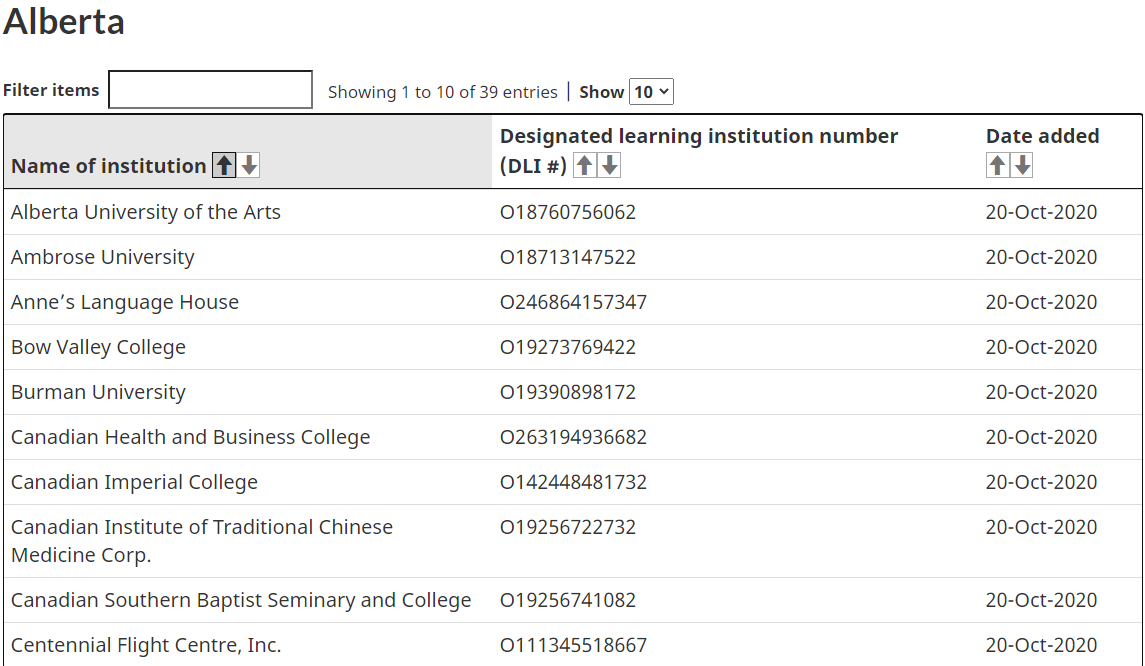Click the Alberta heading
1145x666 pixels.
click(x=64, y=21)
